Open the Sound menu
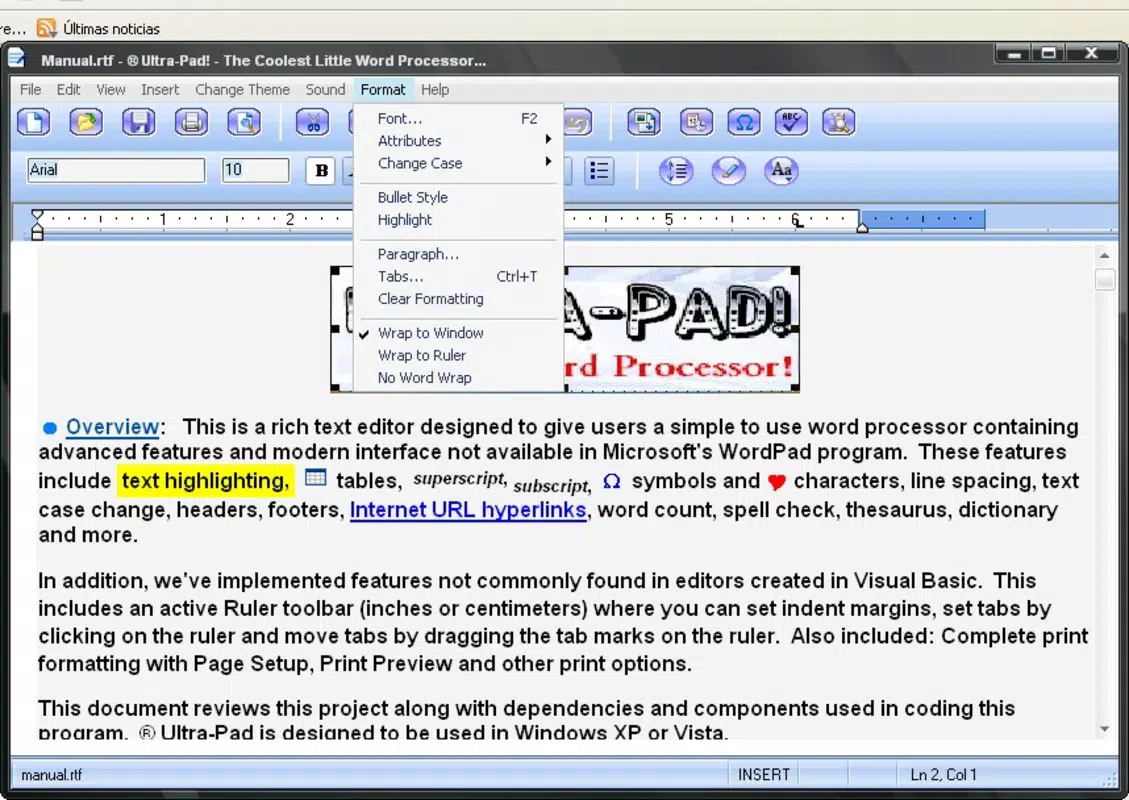This screenshot has width=1129, height=800. click(325, 89)
